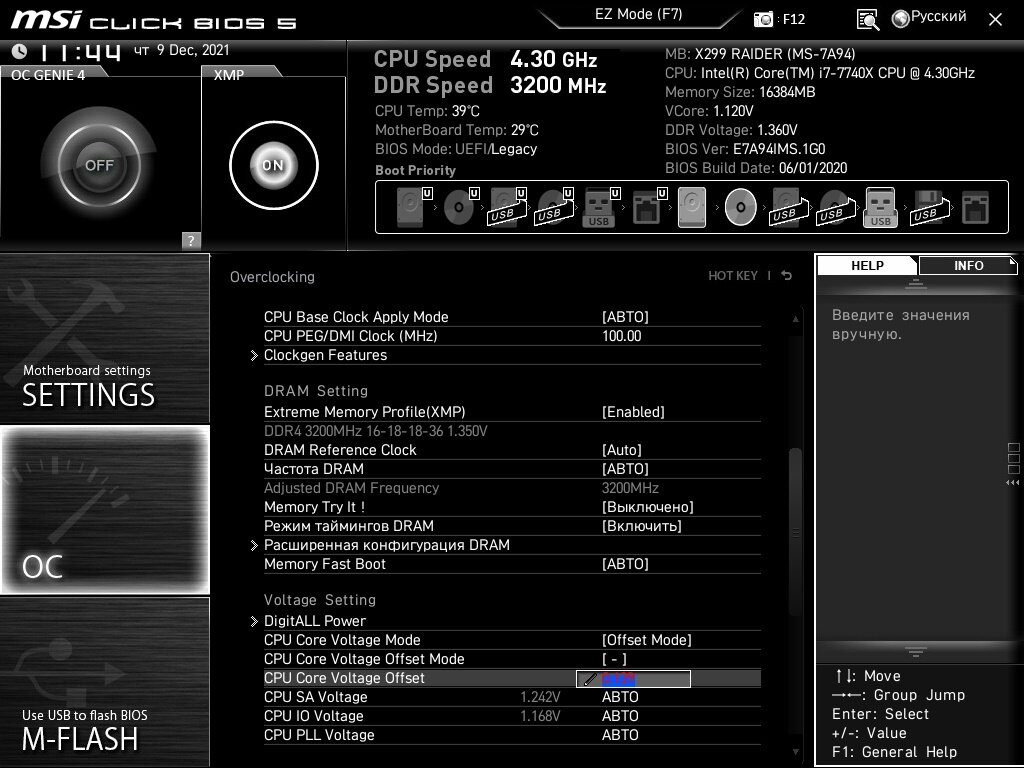Select the legacy CD/DVD boot icon without U badge
Viewport: 1024px width, 768px height.
[741, 207]
